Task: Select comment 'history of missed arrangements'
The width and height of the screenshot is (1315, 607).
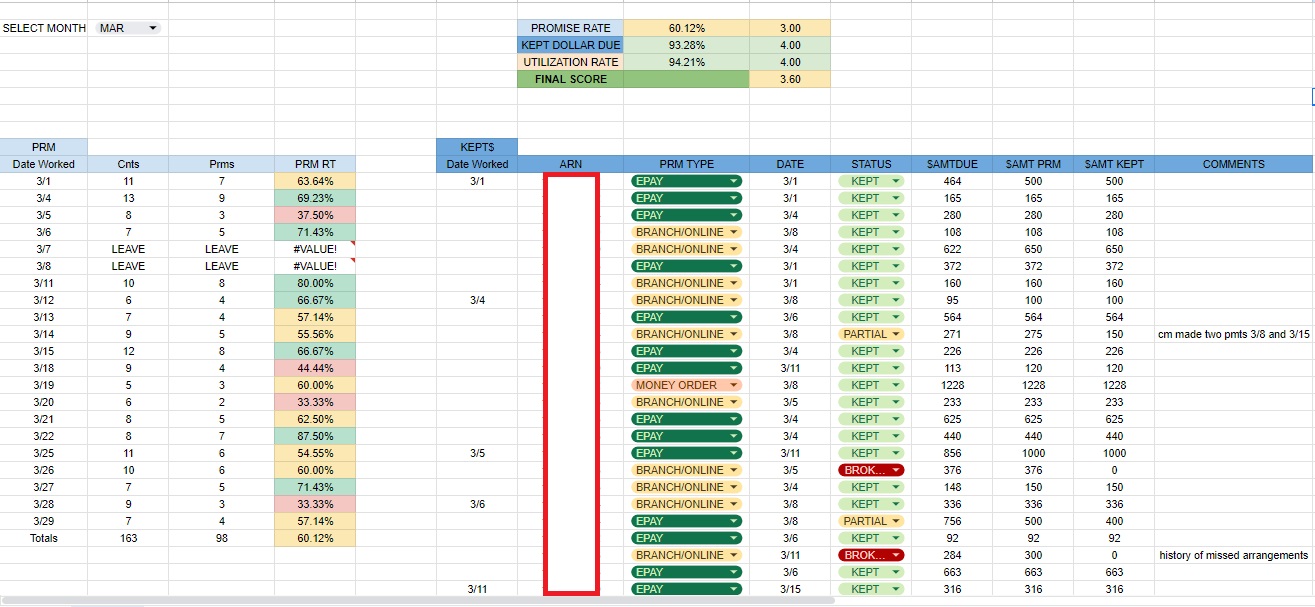Action: click(1234, 555)
